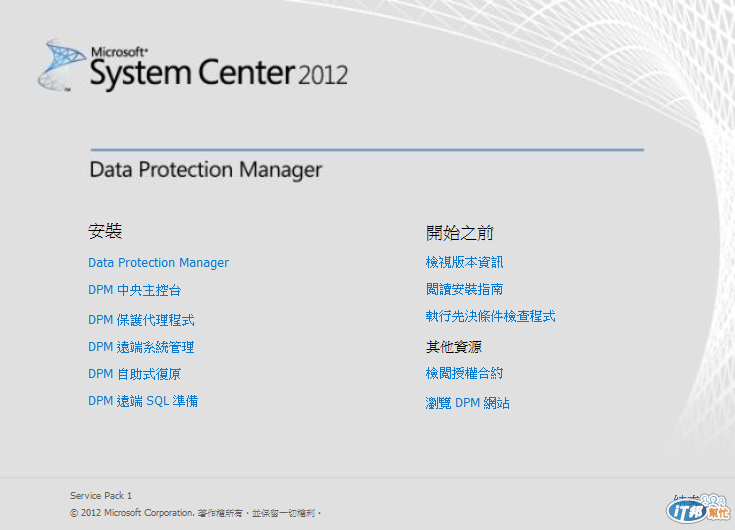Select DPM 保護代理程式 link
This screenshot has width=735, height=530.
(x=141, y=320)
